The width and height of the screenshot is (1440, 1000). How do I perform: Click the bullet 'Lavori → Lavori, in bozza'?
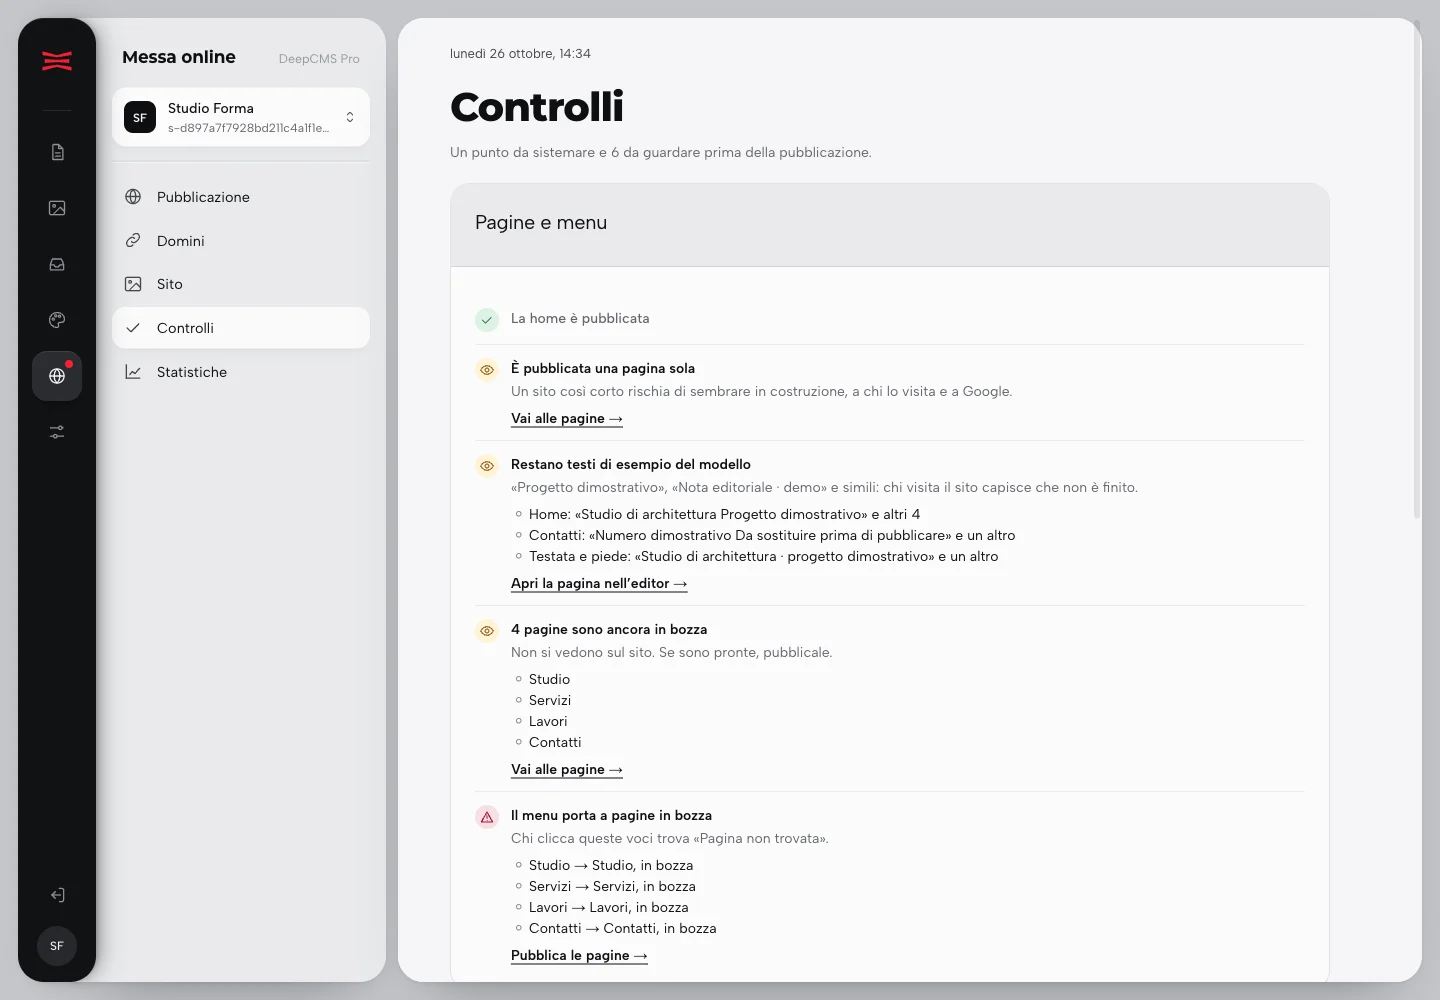[608, 907]
